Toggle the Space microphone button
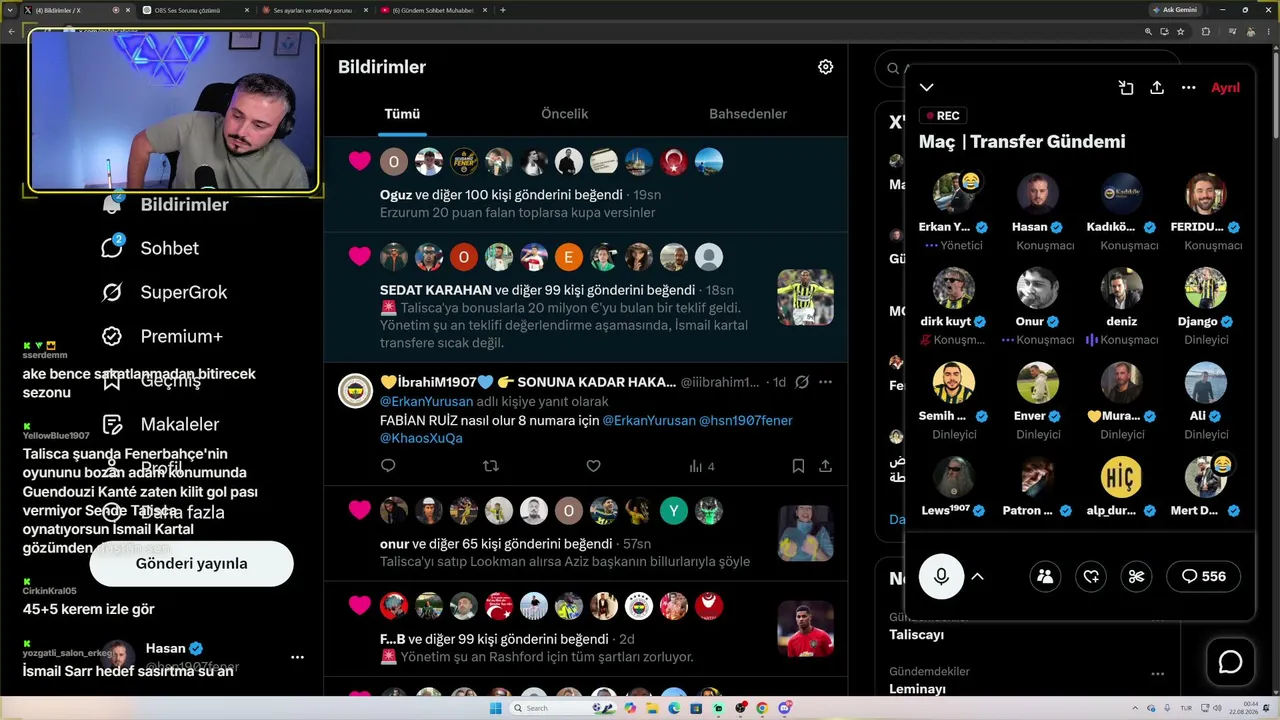Viewport: 1280px width, 720px height. [941, 576]
